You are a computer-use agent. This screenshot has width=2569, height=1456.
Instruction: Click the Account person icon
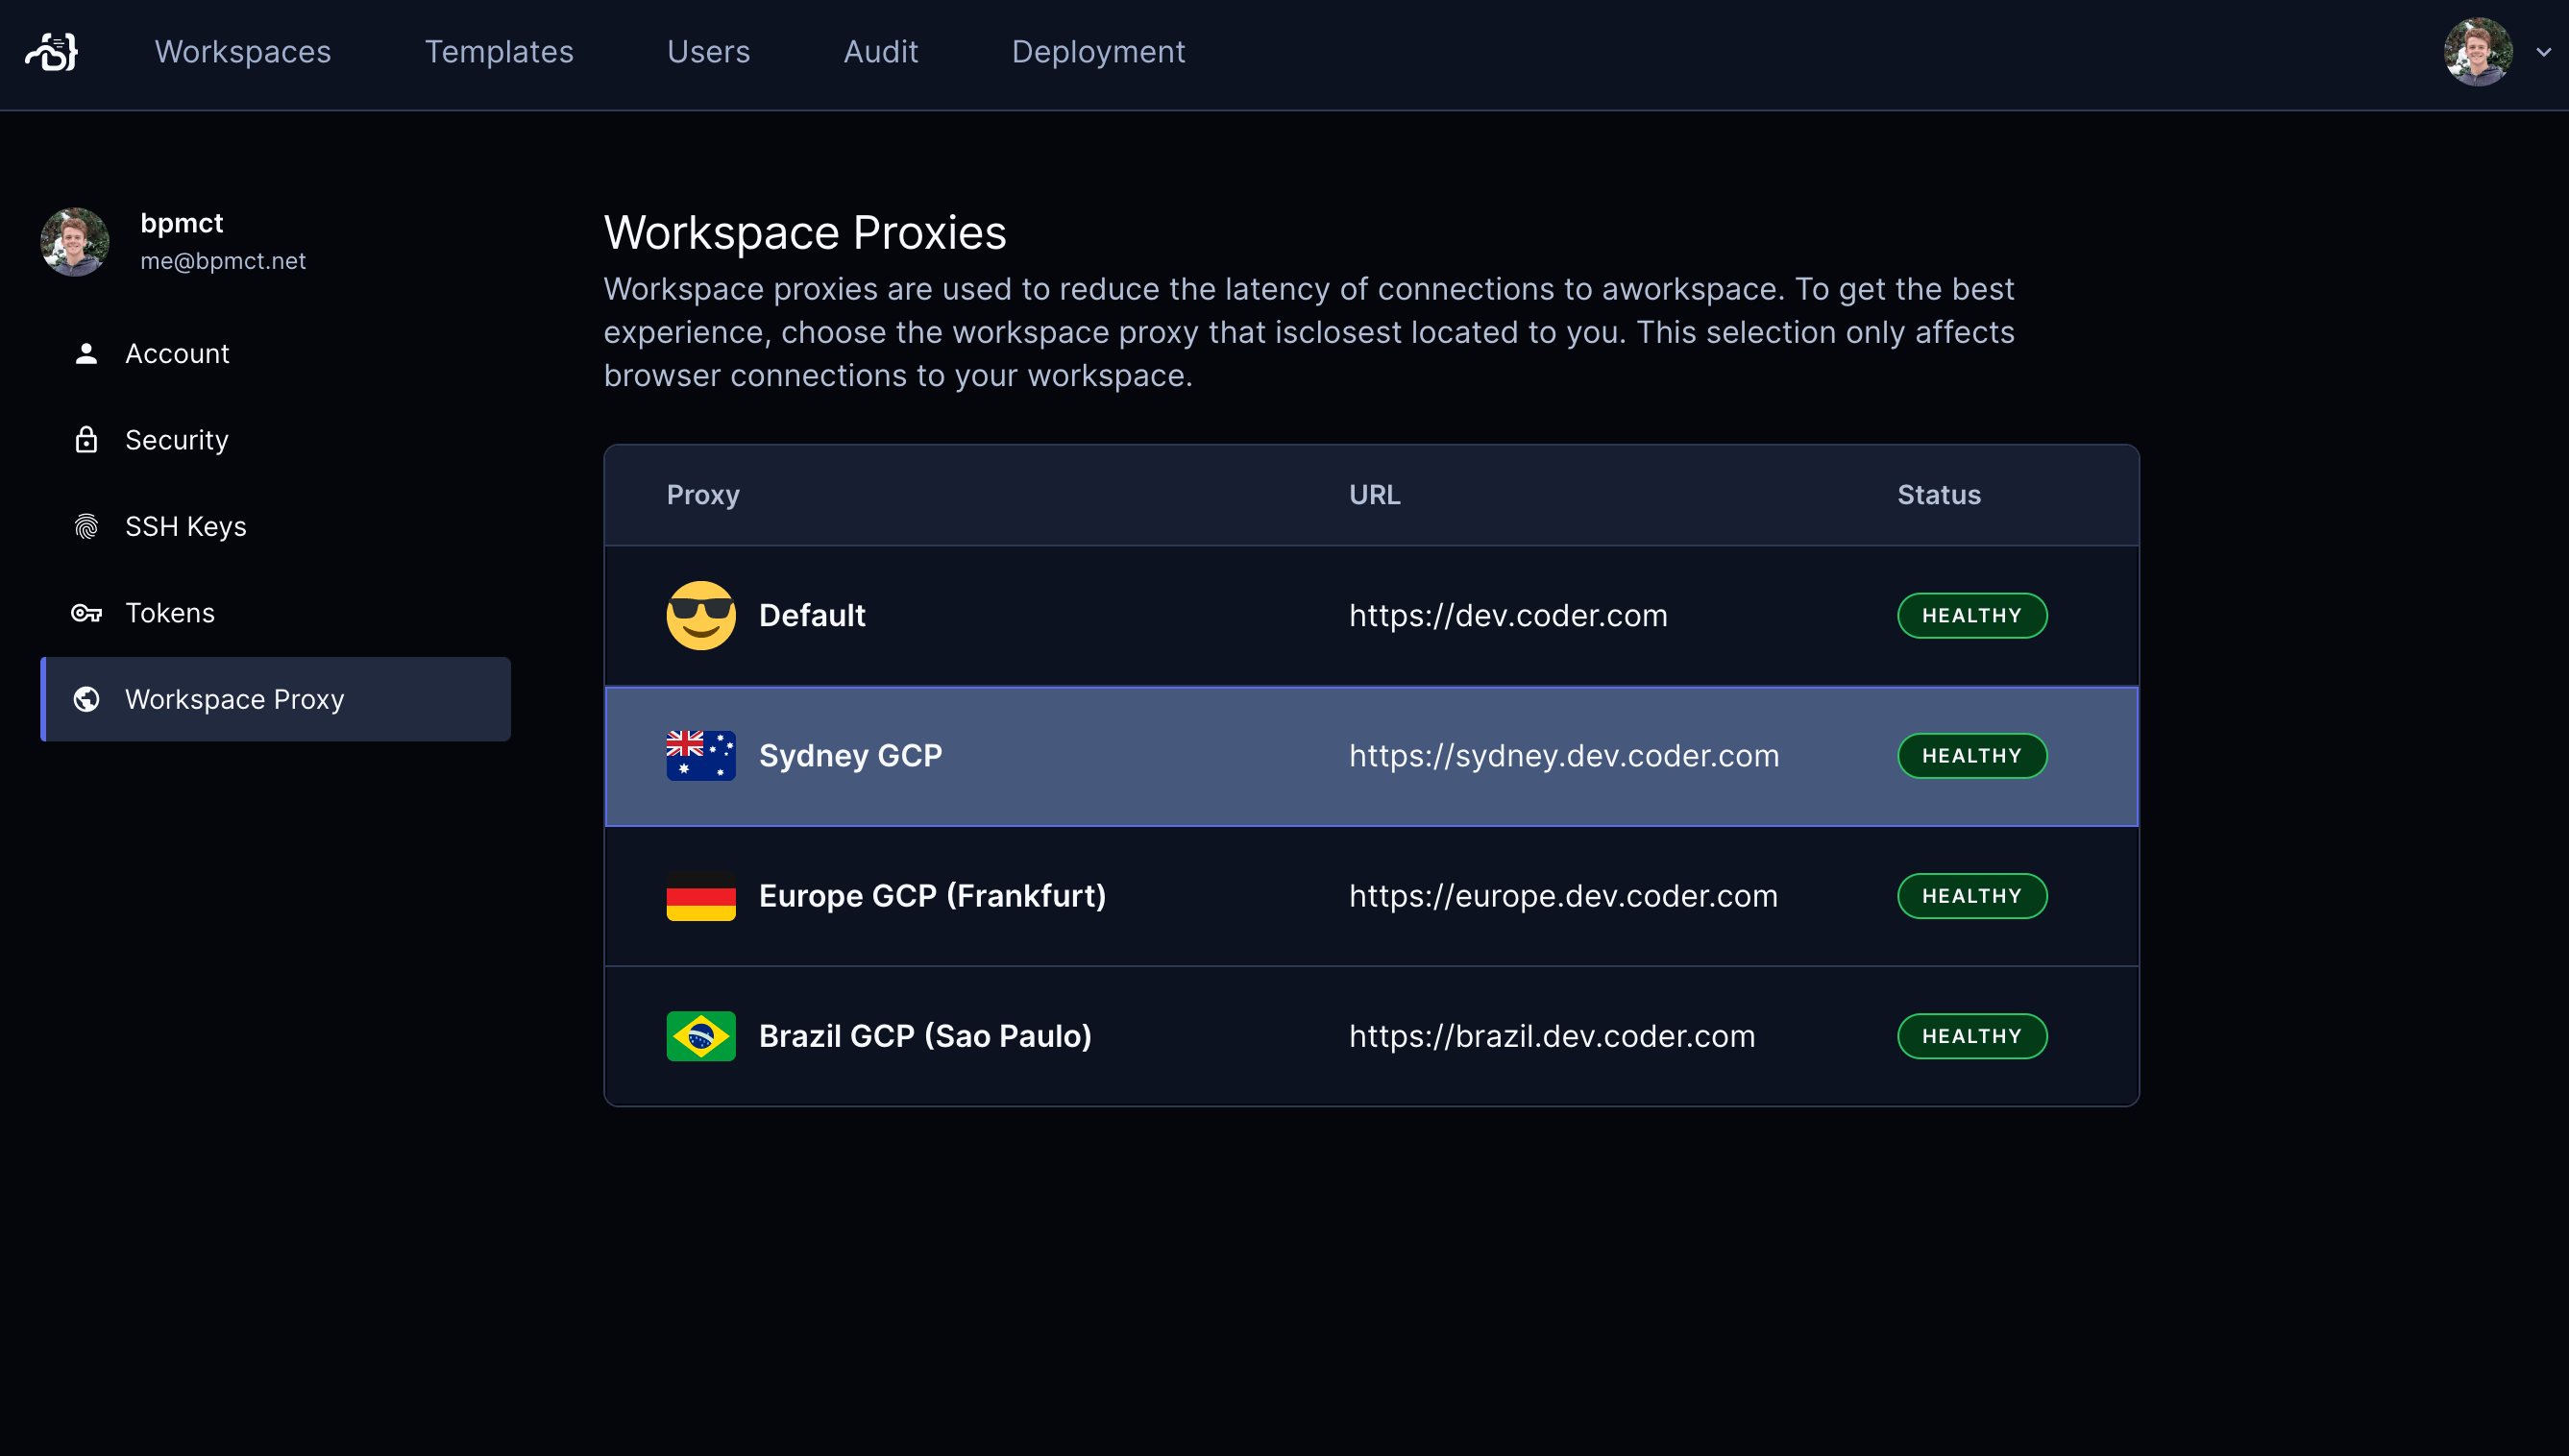coord(86,353)
